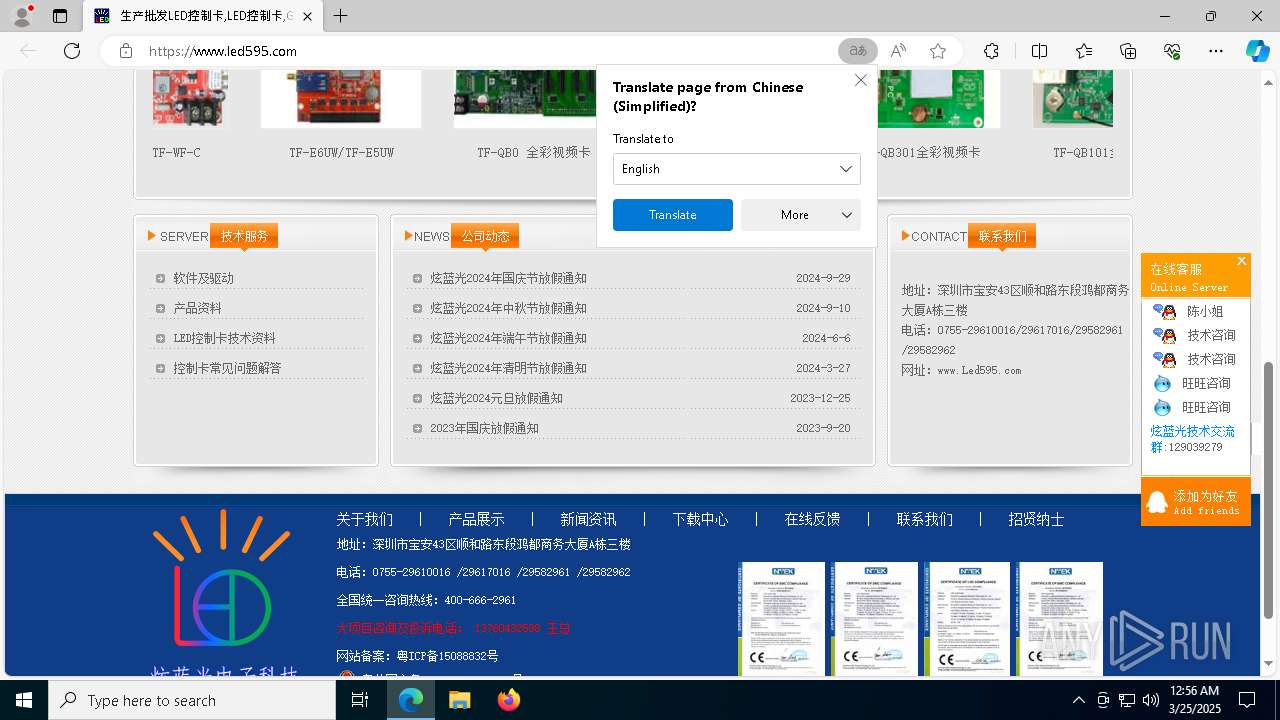The height and width of the screenshot is (720, 1280).
Task: Click the 技术服务 orange section tab
Action: click(x=244, y=236)
